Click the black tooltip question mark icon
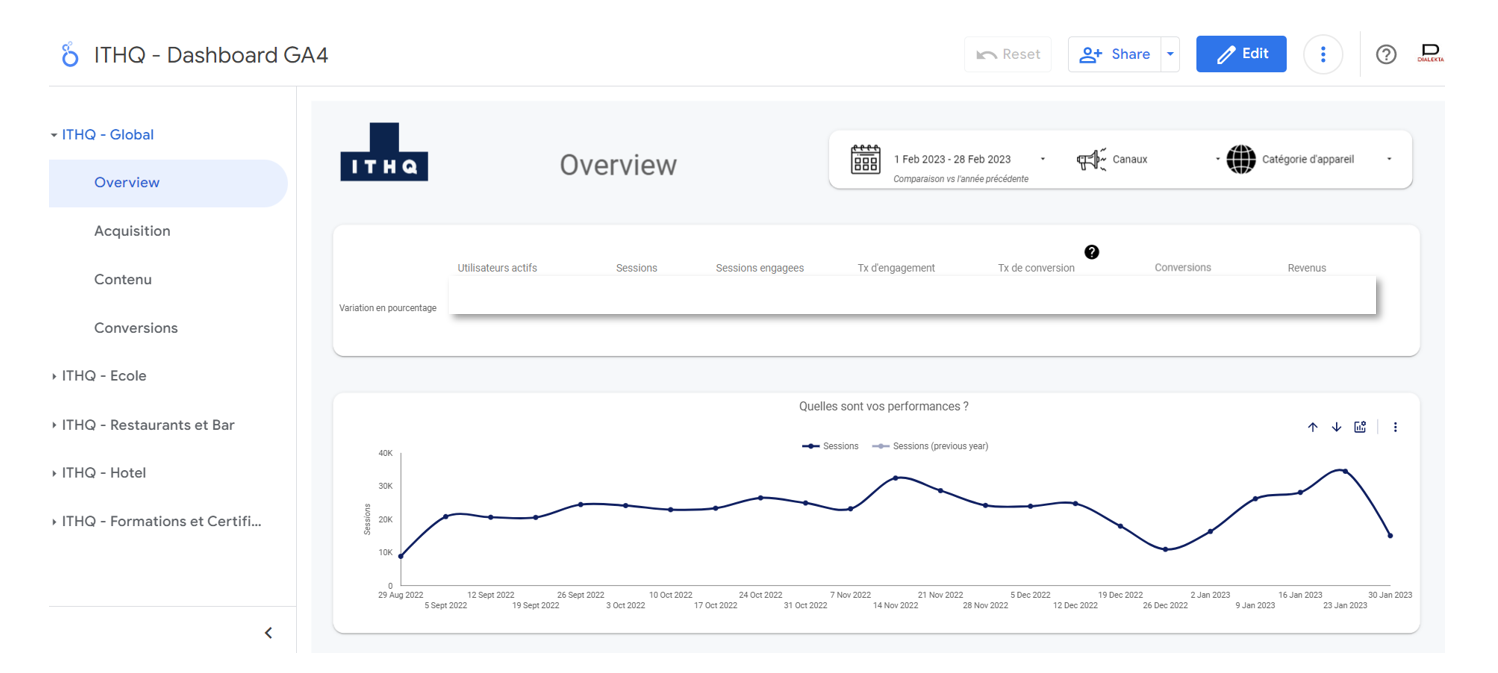 click(x=1091, y=252)
